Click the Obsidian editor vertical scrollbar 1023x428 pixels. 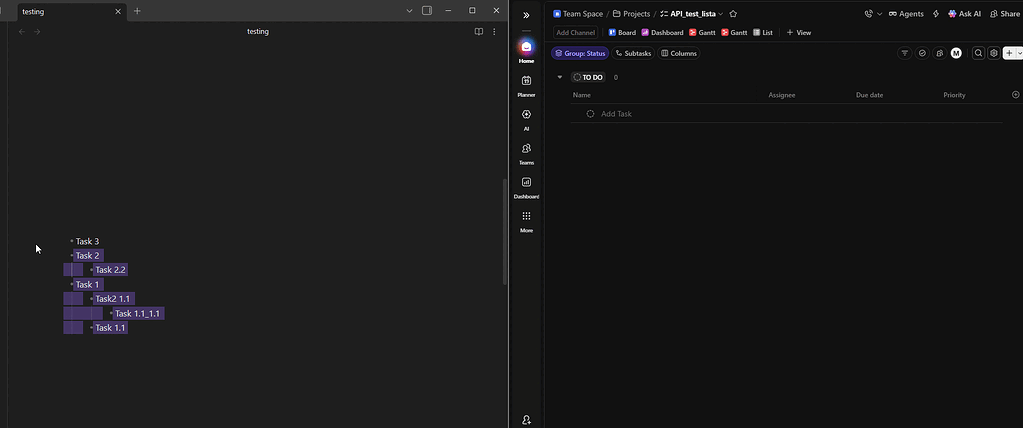click(504, 230)
